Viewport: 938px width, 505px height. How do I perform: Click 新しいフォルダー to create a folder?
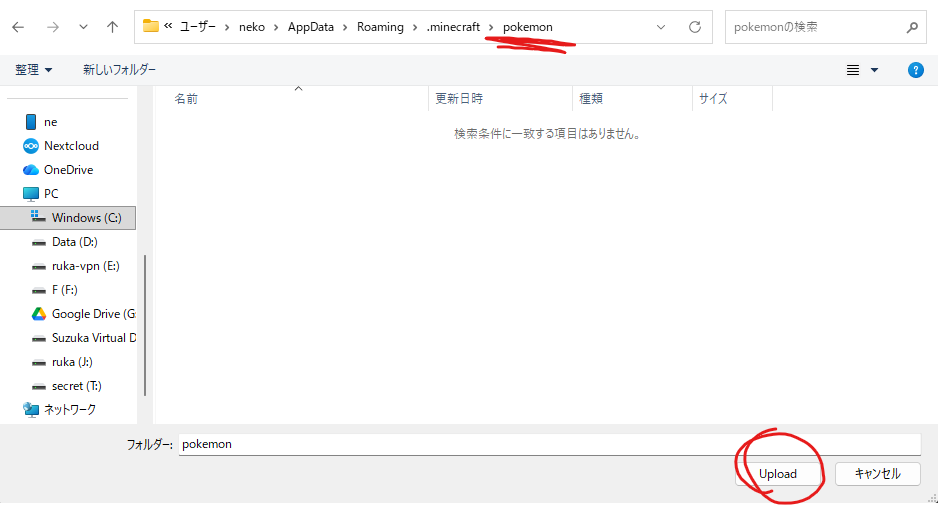(120, 70)
